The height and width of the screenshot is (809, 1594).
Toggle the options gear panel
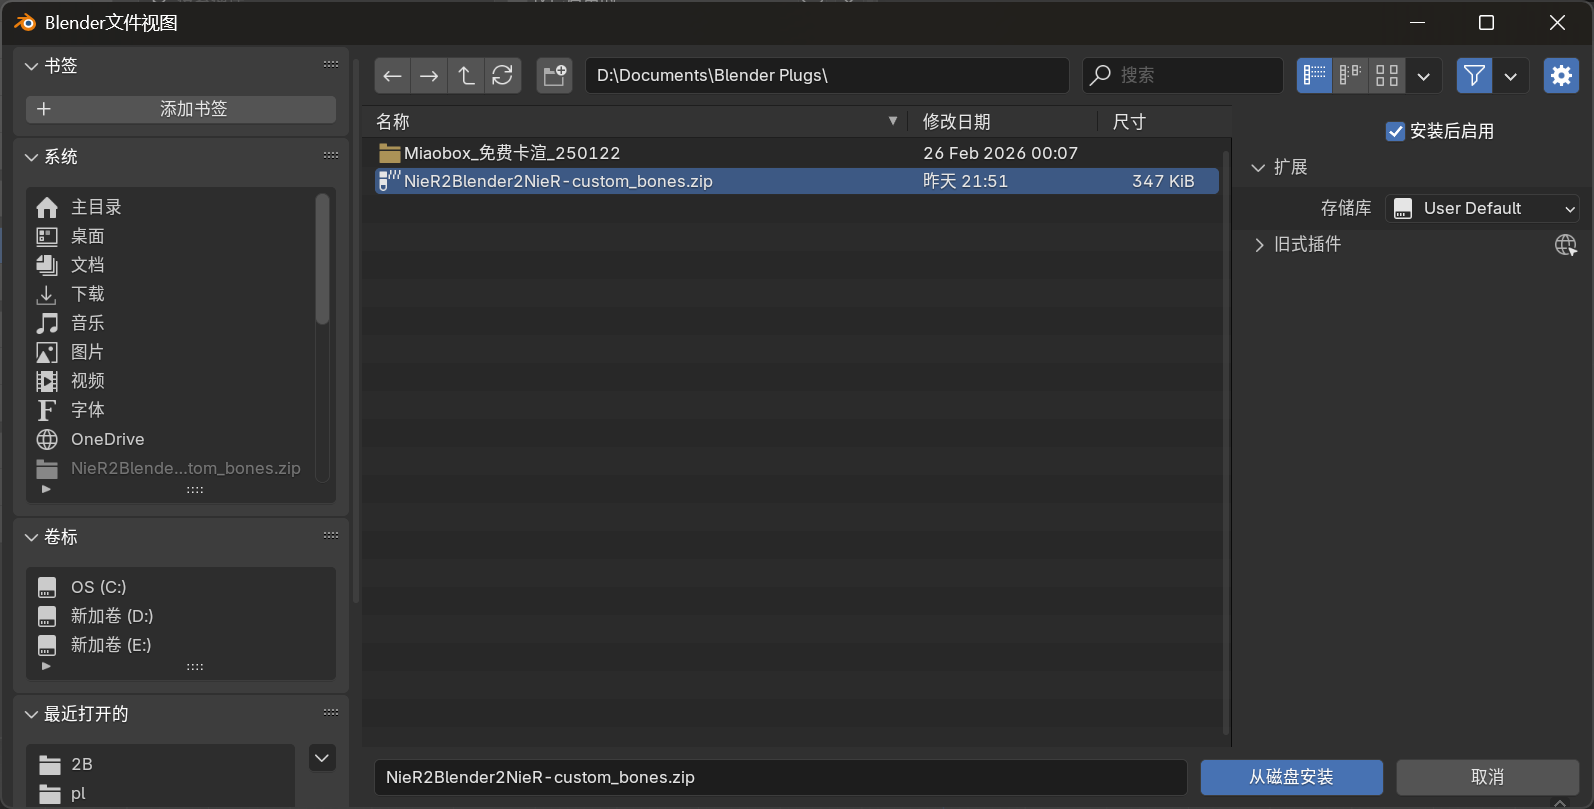point(1561,76)
